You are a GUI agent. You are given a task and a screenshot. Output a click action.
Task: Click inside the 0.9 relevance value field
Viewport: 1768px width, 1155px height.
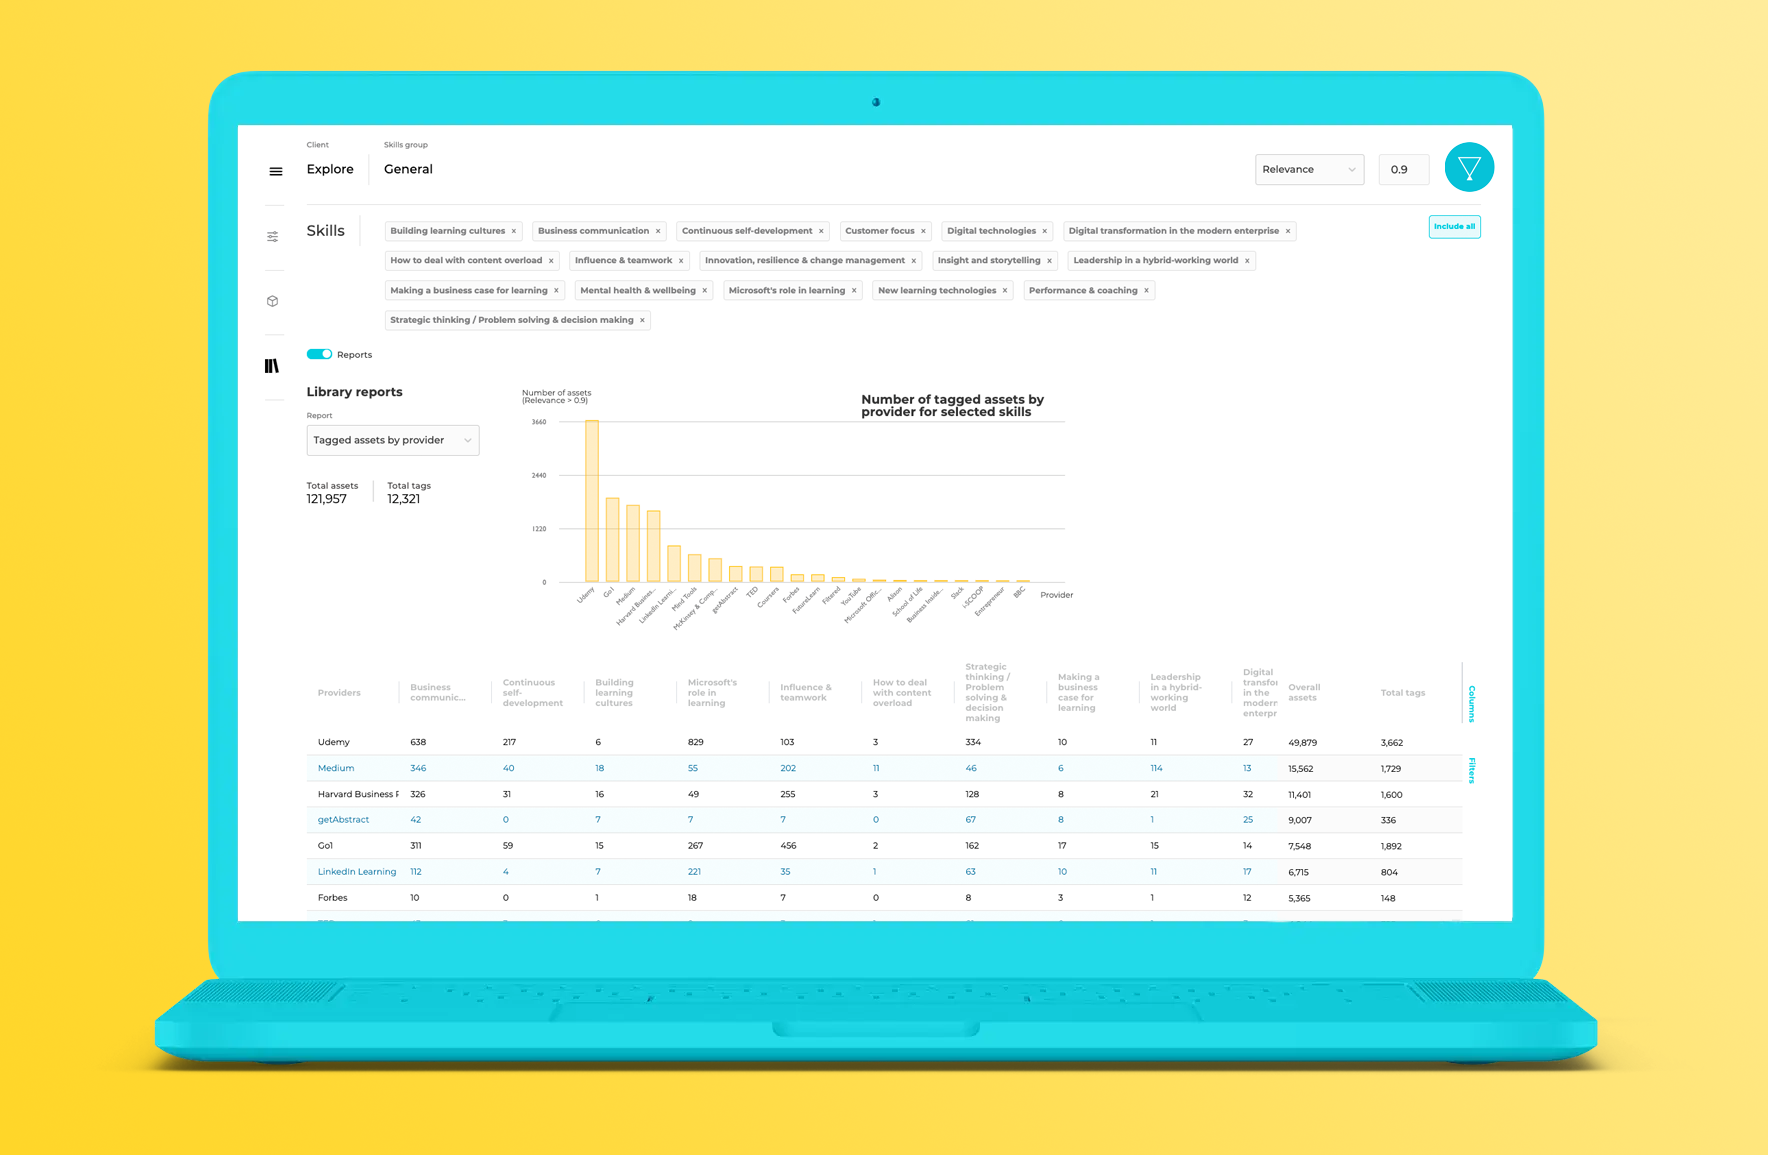point(1403,169)
